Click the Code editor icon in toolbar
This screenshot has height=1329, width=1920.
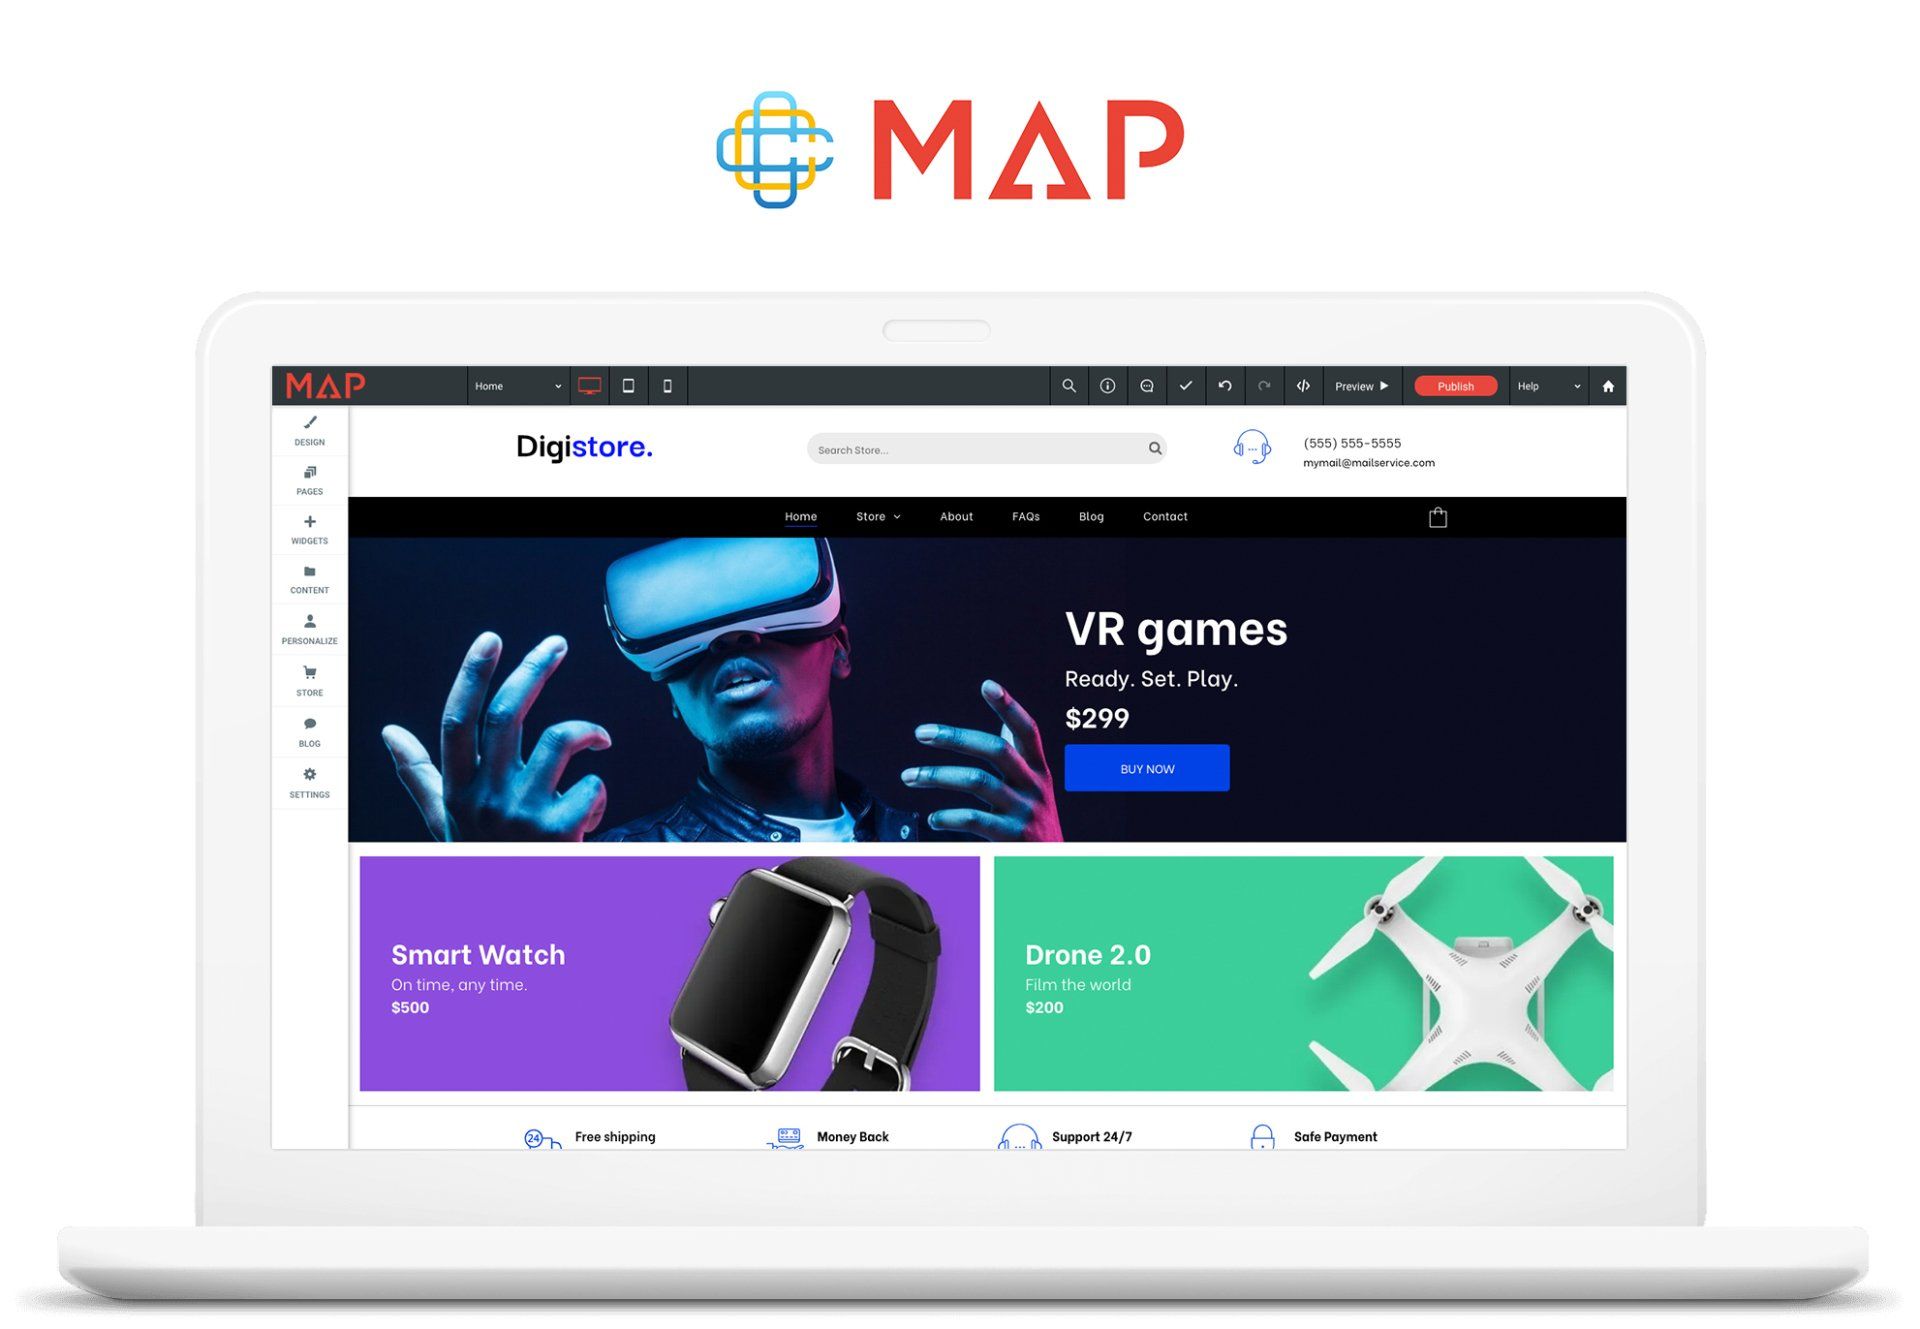point(1303,387)
